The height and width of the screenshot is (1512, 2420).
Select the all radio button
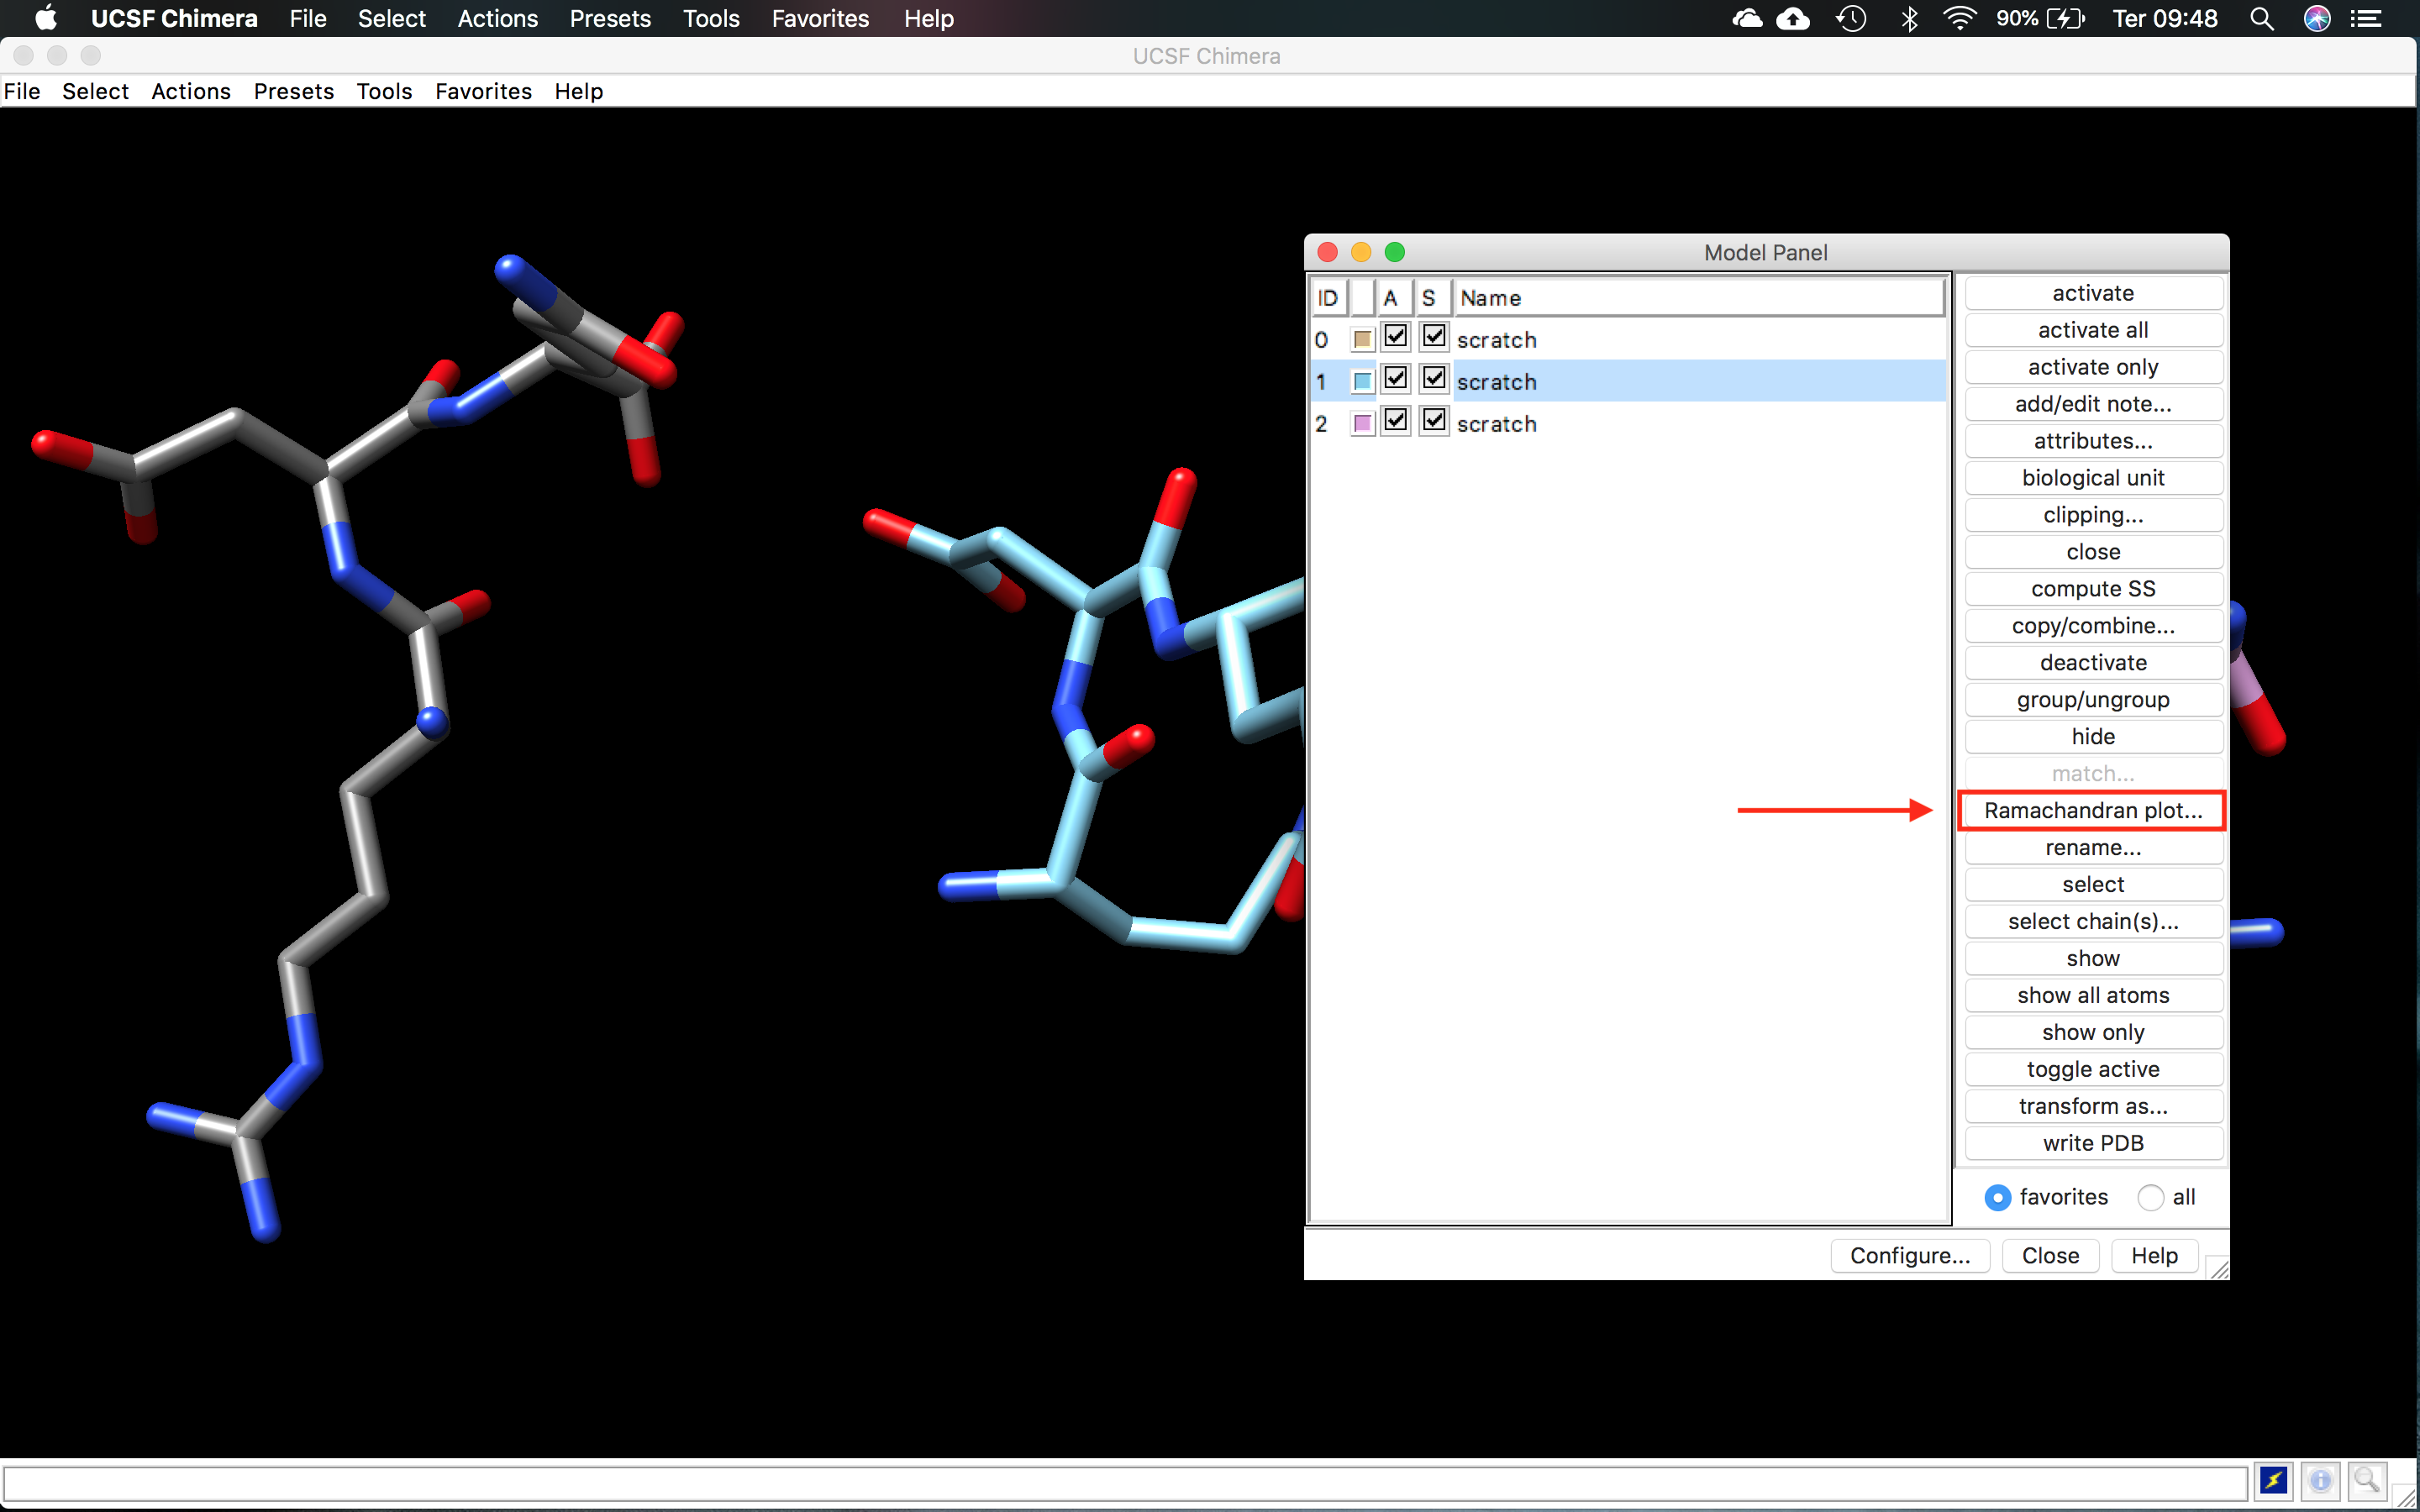pyautogui.click(x=2150, y=1197)
